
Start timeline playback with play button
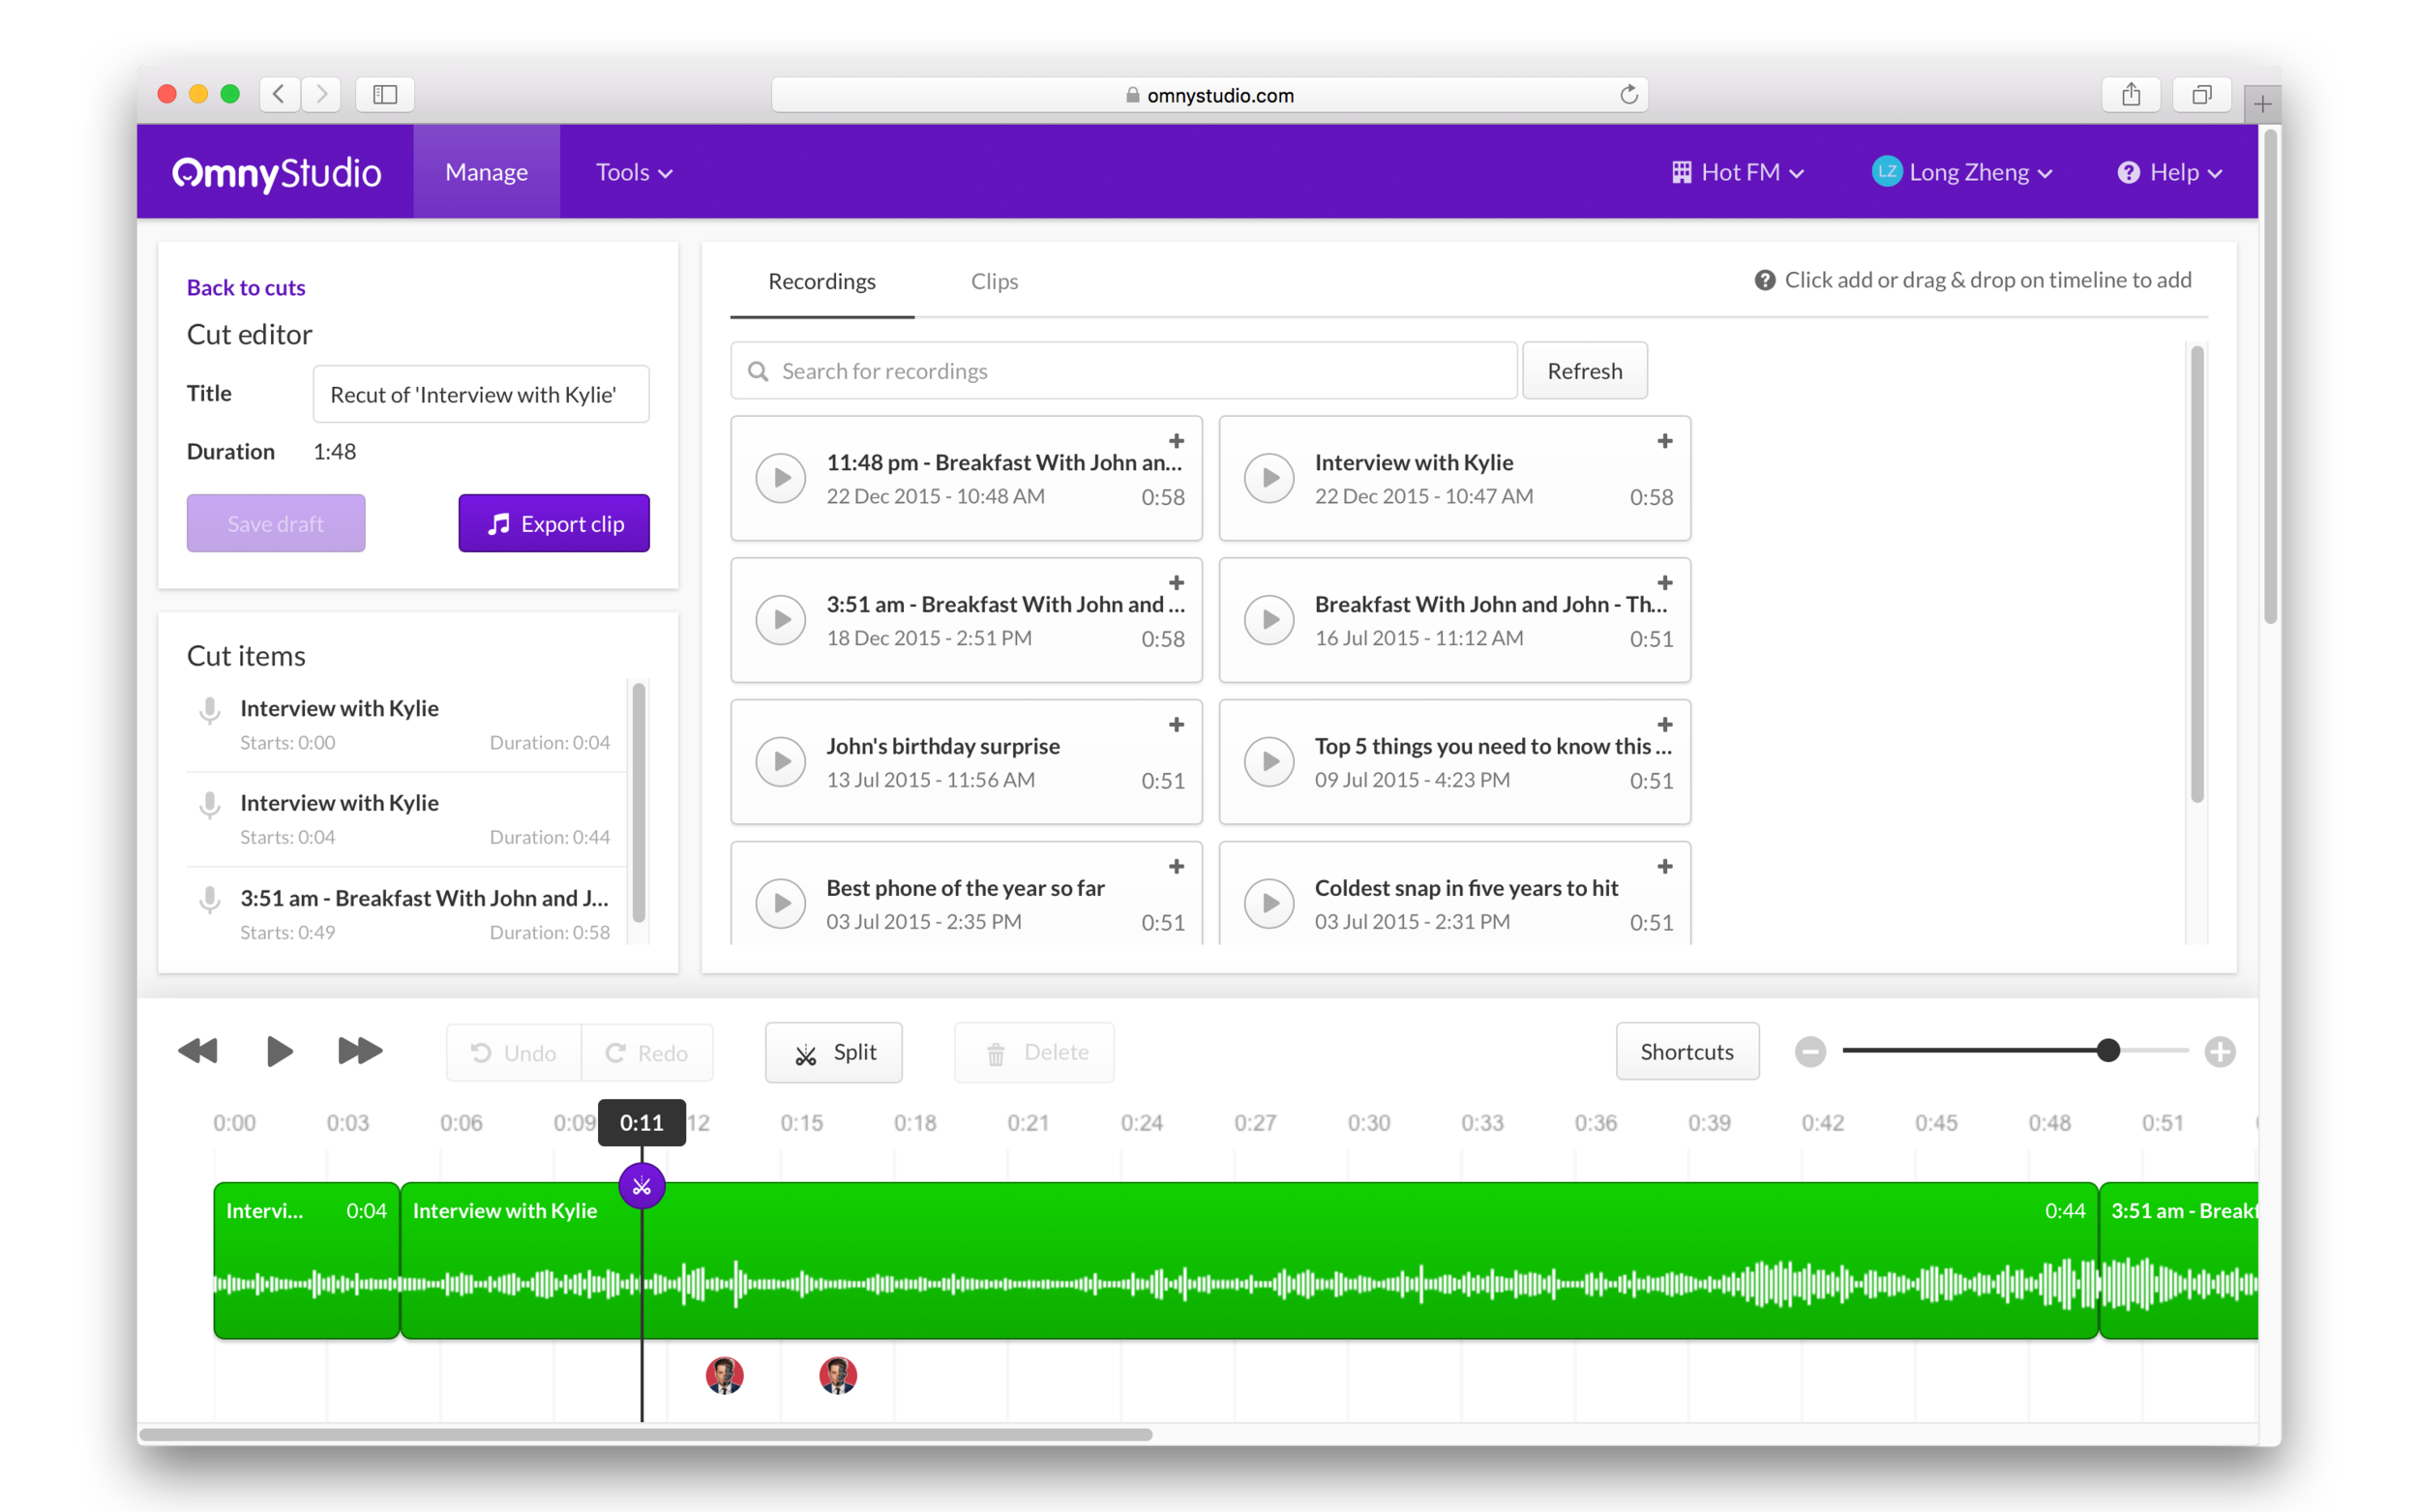click(x=279, y=1051)
